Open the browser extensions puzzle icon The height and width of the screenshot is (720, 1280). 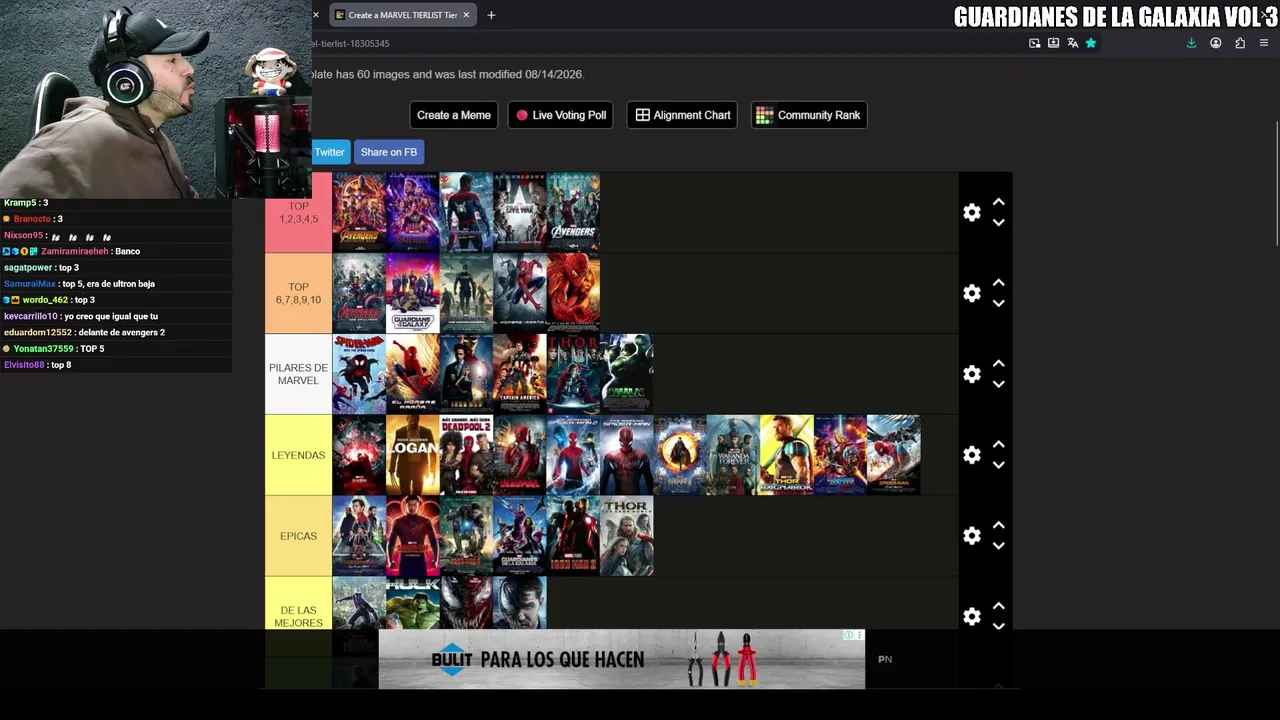[x=1240, y=43]
